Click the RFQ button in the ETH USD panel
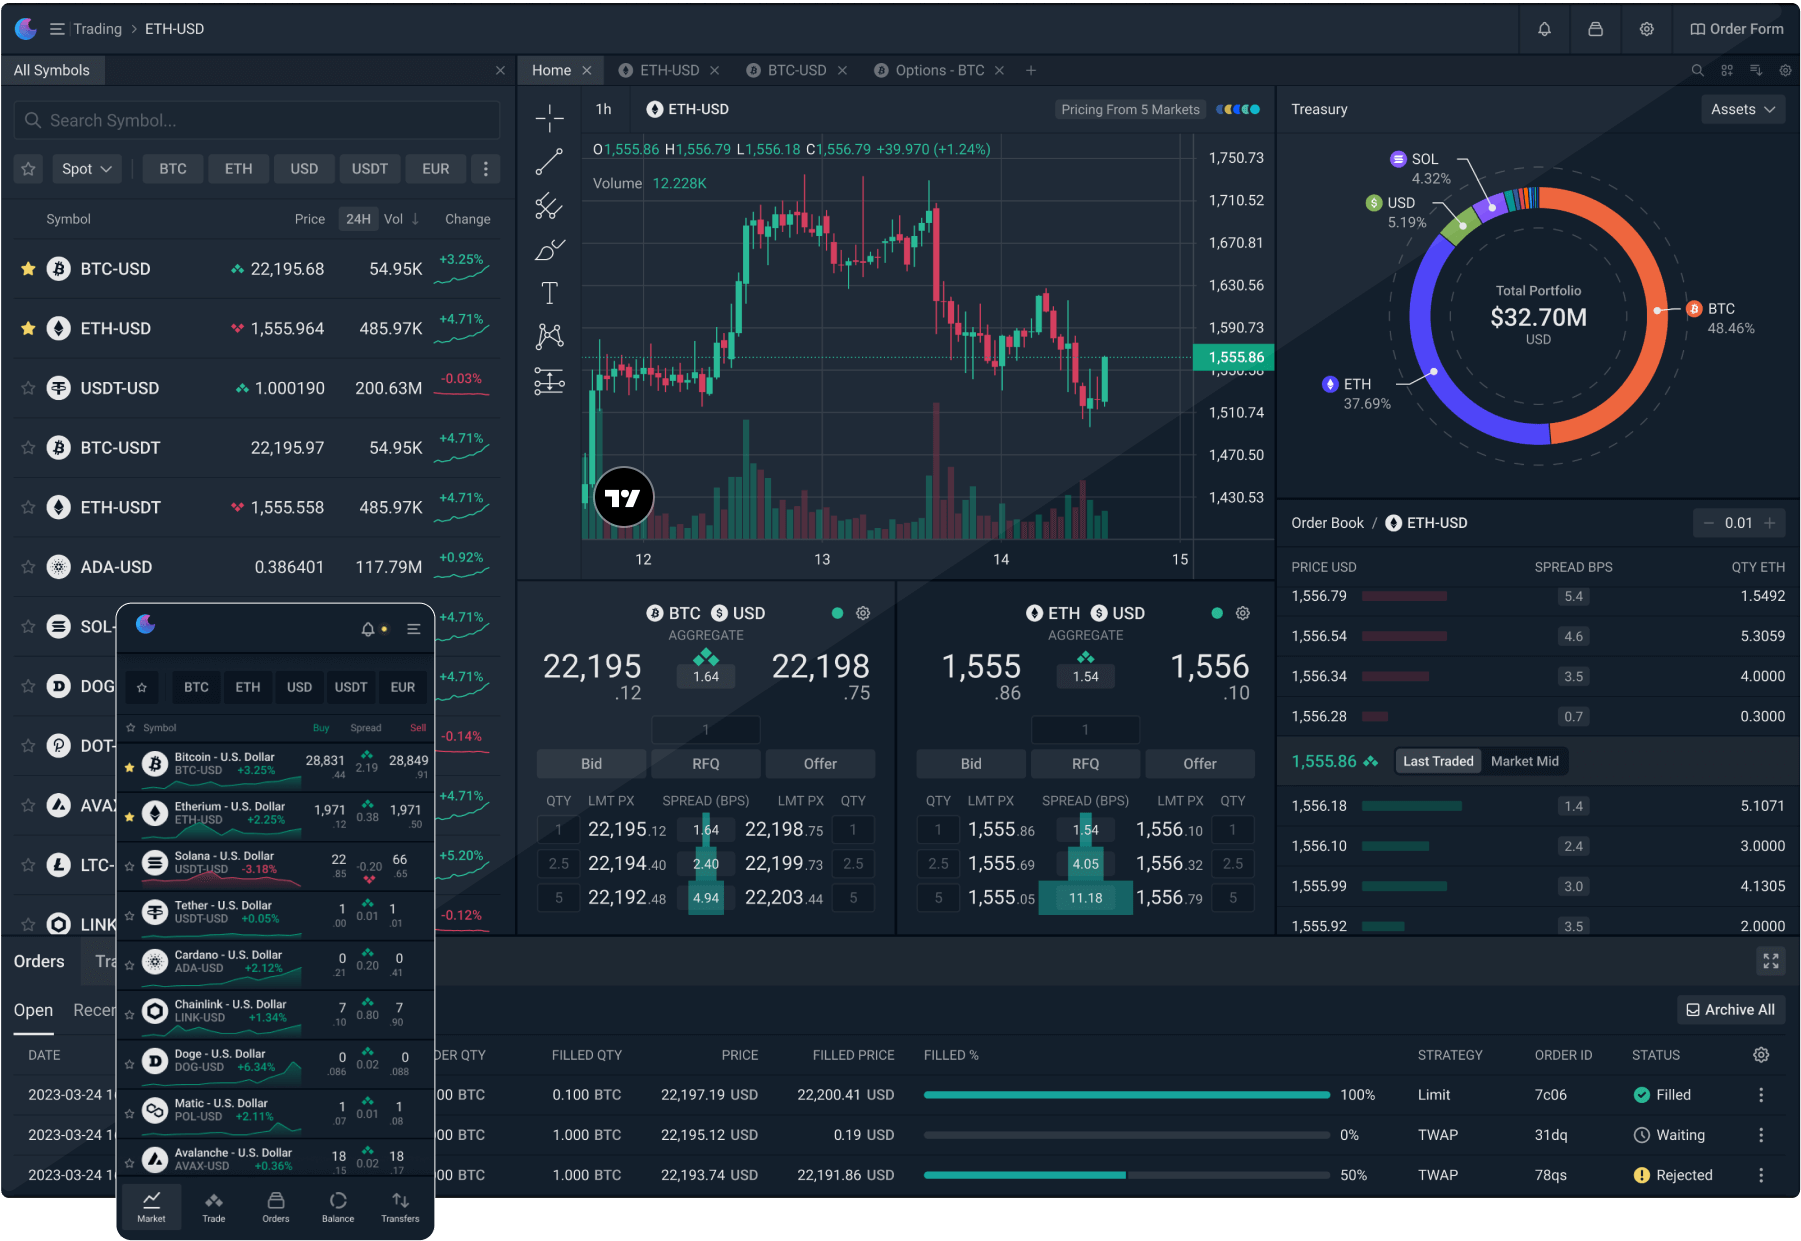Screen dimensions: 1801x1241 pos(1084,763)
